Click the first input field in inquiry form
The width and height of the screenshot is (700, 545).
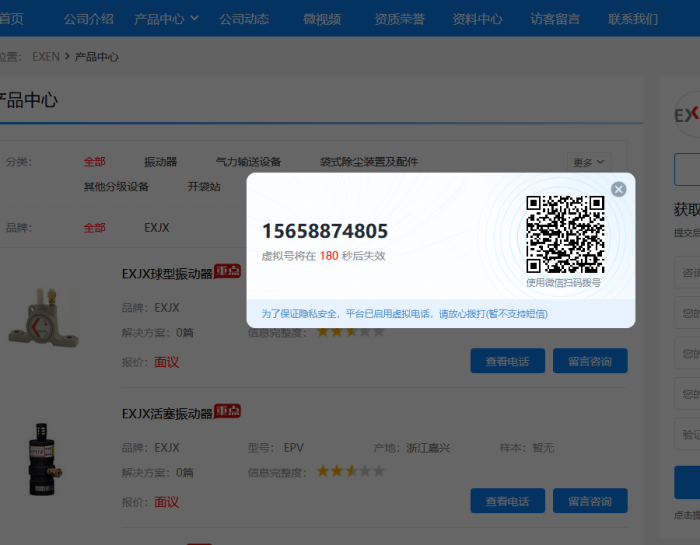688,272
